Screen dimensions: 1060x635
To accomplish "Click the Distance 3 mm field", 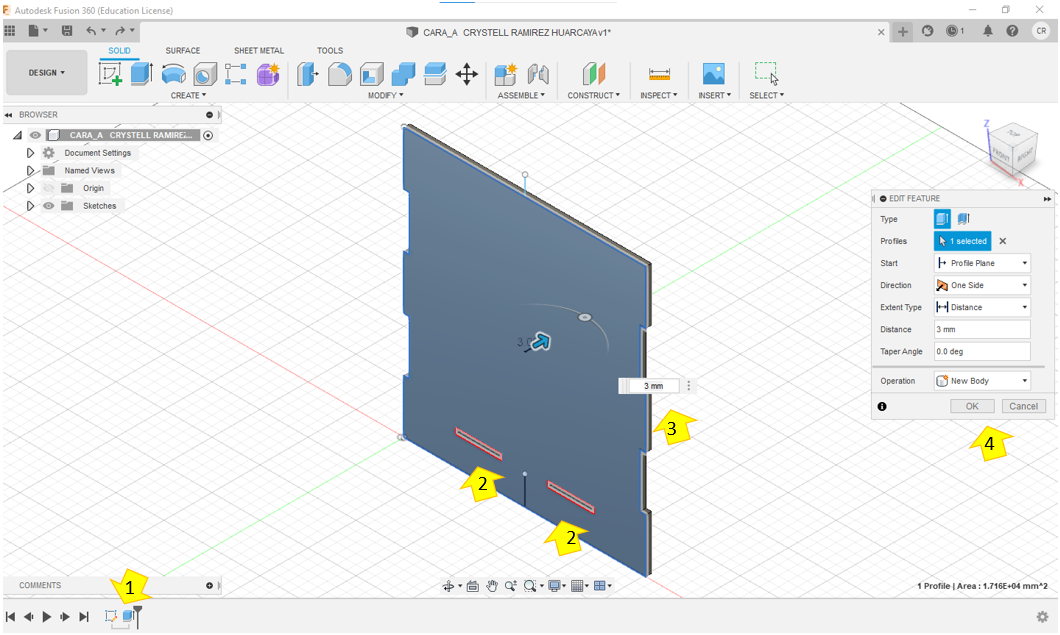I will tap(982, 329).
